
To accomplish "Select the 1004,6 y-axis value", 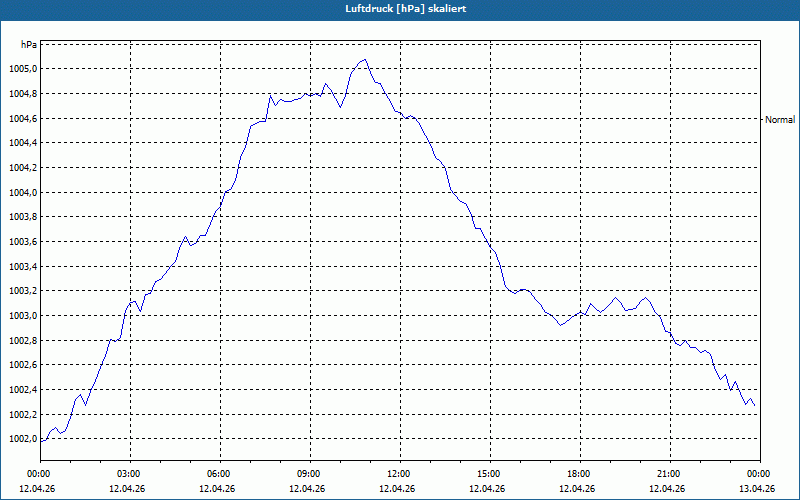I will point(23,118).
